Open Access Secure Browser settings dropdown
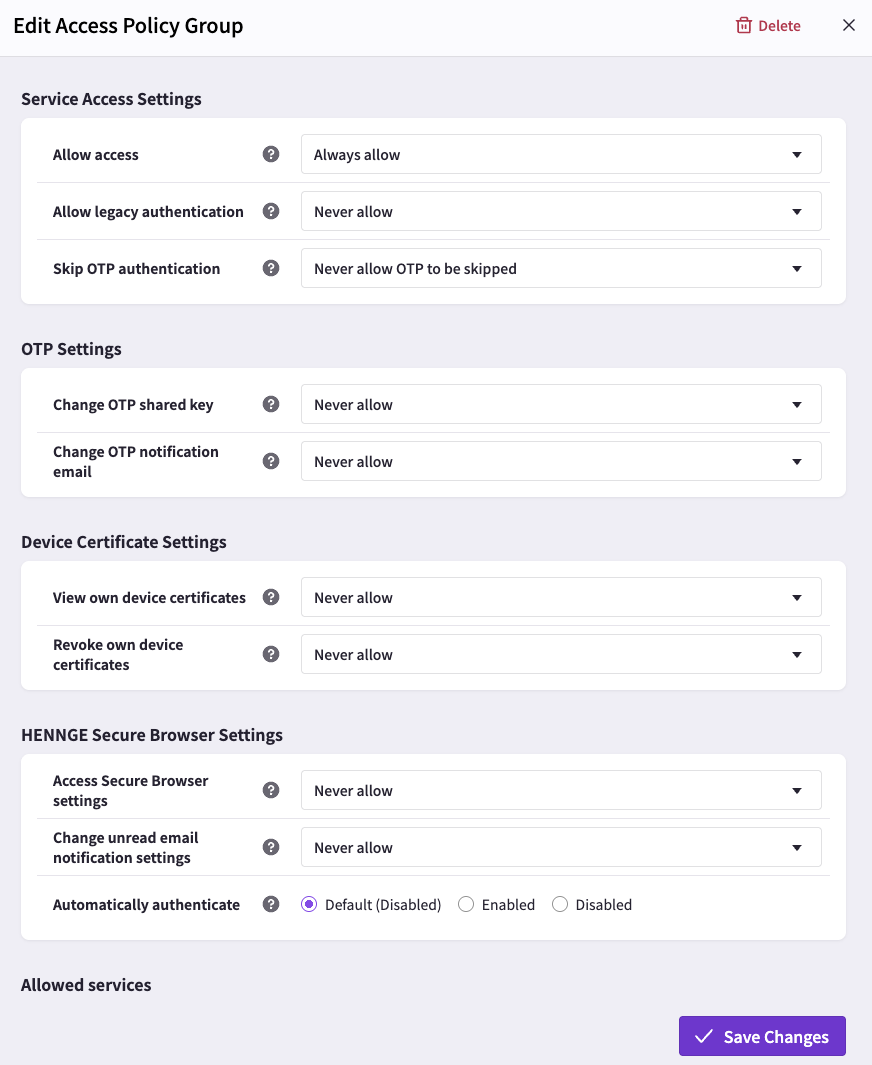The image size is (872, 1065). [561, 790]
